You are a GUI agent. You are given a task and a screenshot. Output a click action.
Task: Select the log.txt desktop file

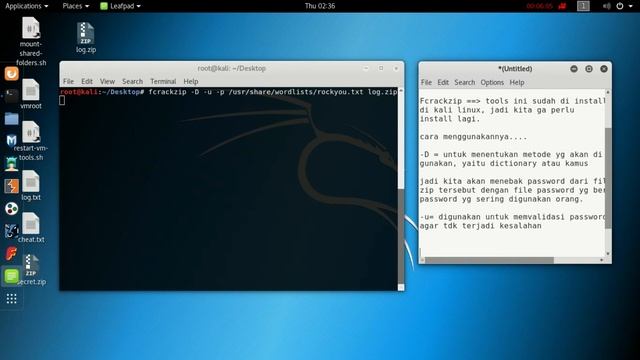tap(31, 186)
